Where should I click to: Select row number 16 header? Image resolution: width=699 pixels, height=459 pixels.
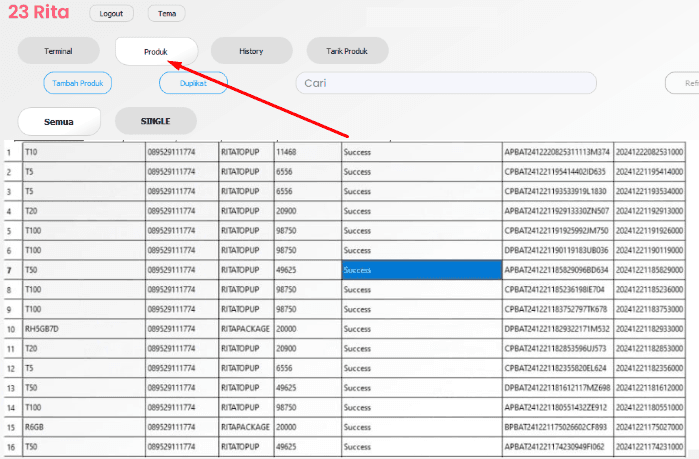click(10, 447)
